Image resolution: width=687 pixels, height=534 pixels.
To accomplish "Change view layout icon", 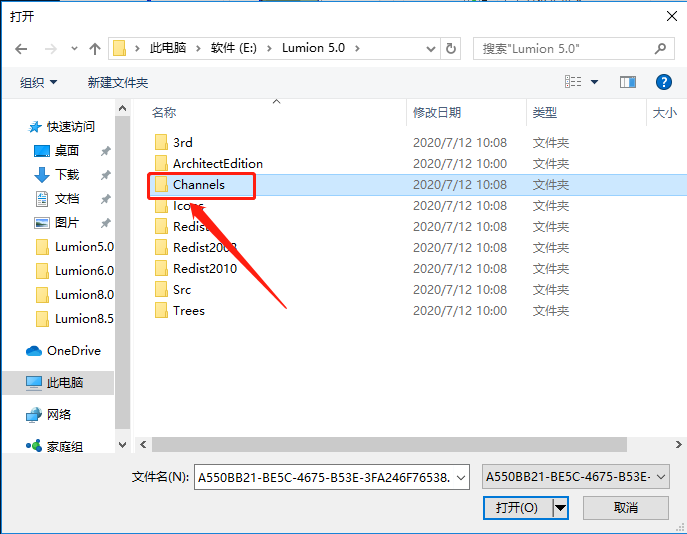I will [573, 82].
